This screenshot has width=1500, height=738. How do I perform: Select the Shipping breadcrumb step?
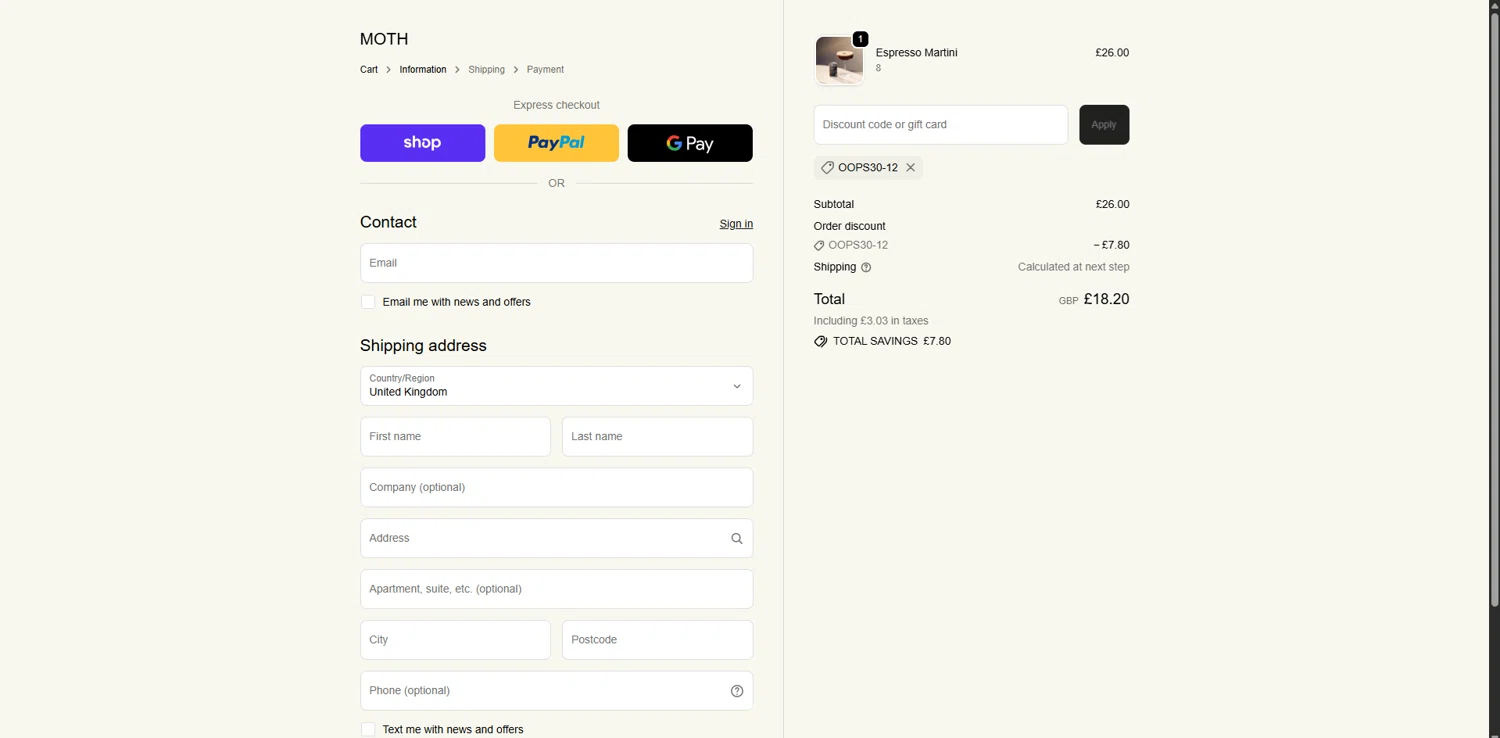[486, 70]
